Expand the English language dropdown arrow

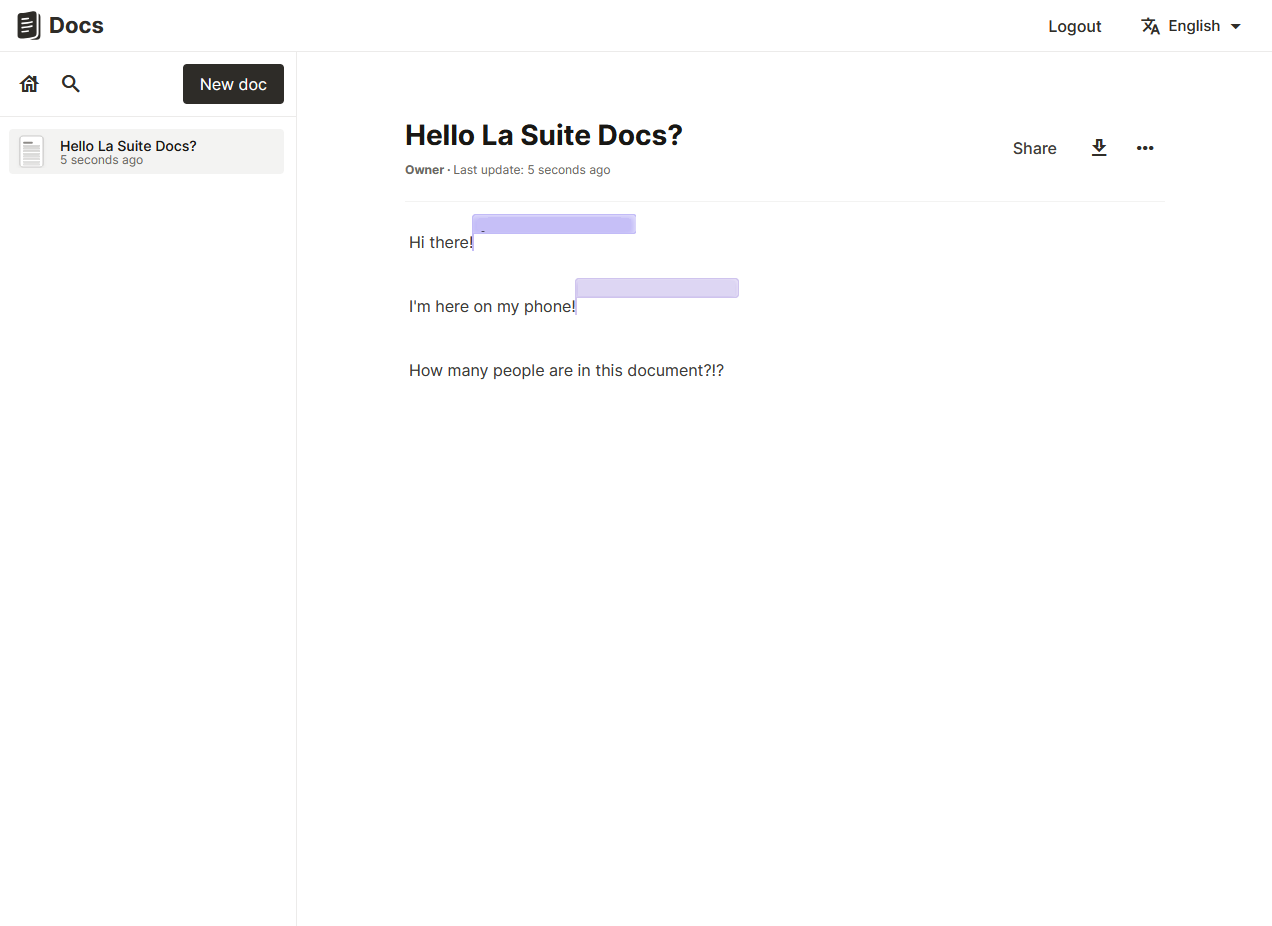[1236, 26]
